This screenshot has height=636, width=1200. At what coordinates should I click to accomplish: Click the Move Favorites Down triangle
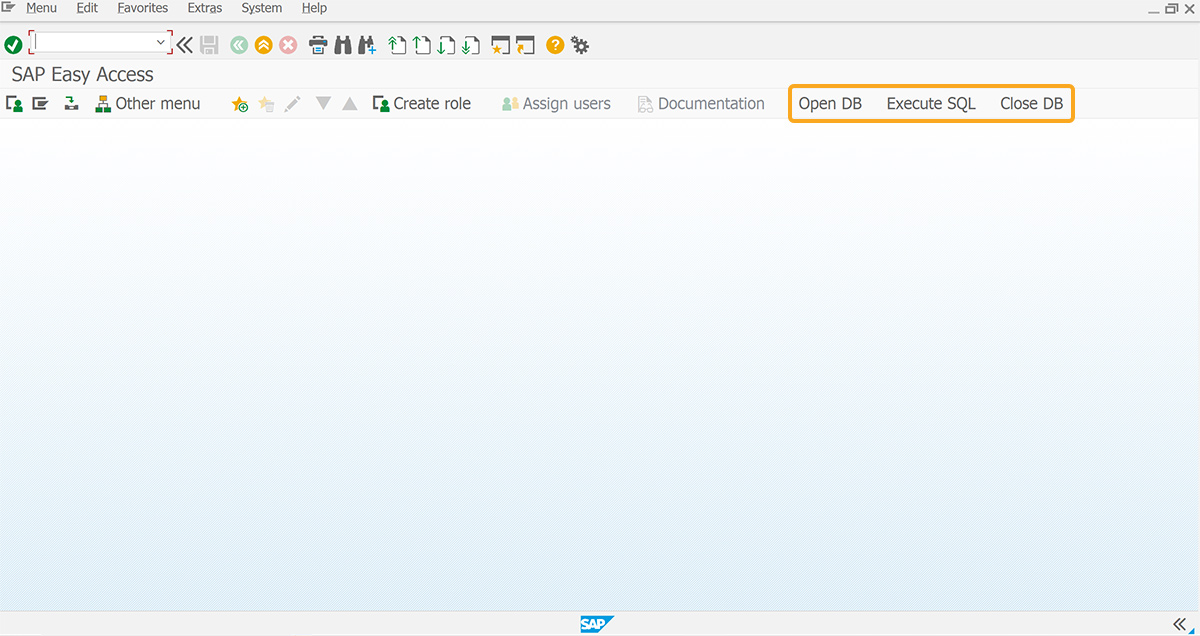point(323,103)
